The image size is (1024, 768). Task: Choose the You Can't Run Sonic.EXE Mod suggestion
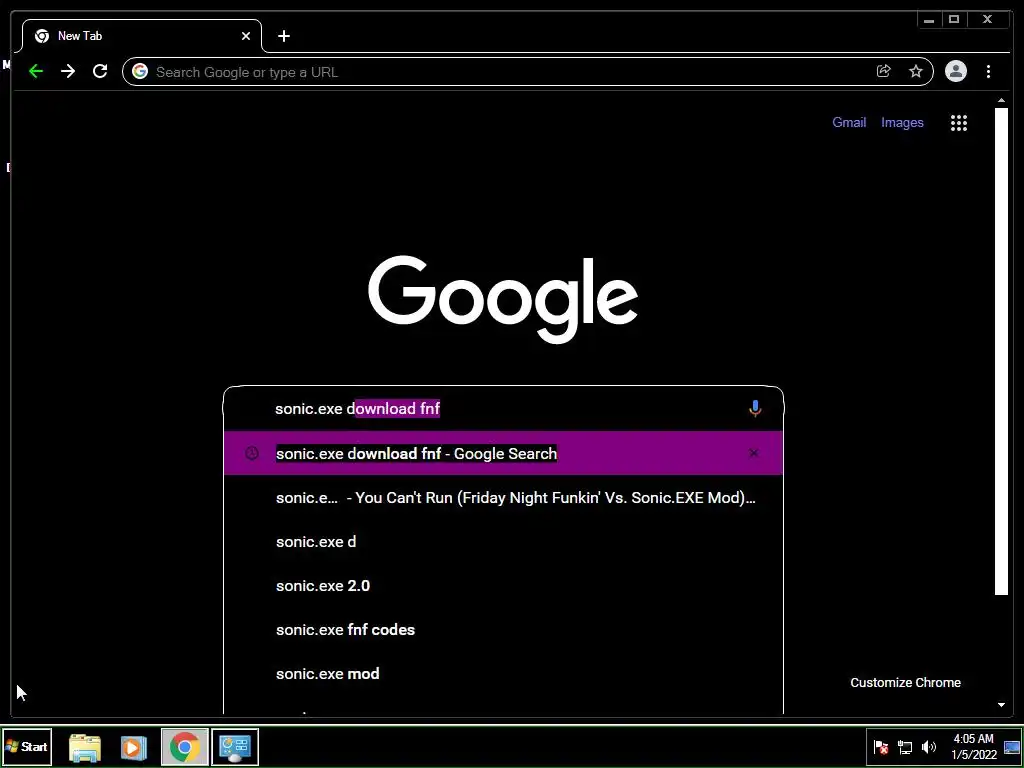point(503,498)
